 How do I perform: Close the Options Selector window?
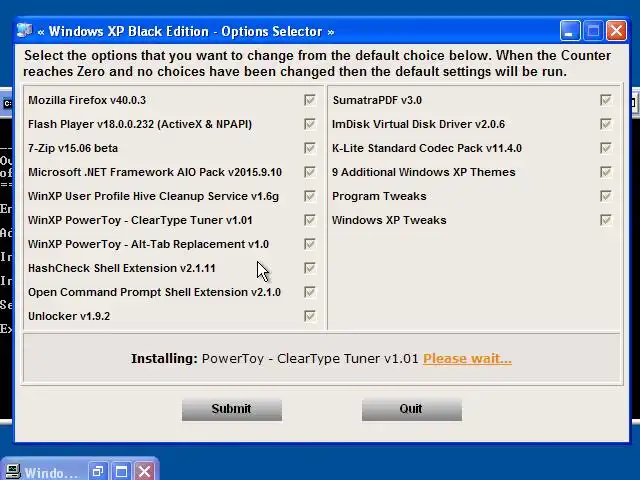click(x=616, y=31)
